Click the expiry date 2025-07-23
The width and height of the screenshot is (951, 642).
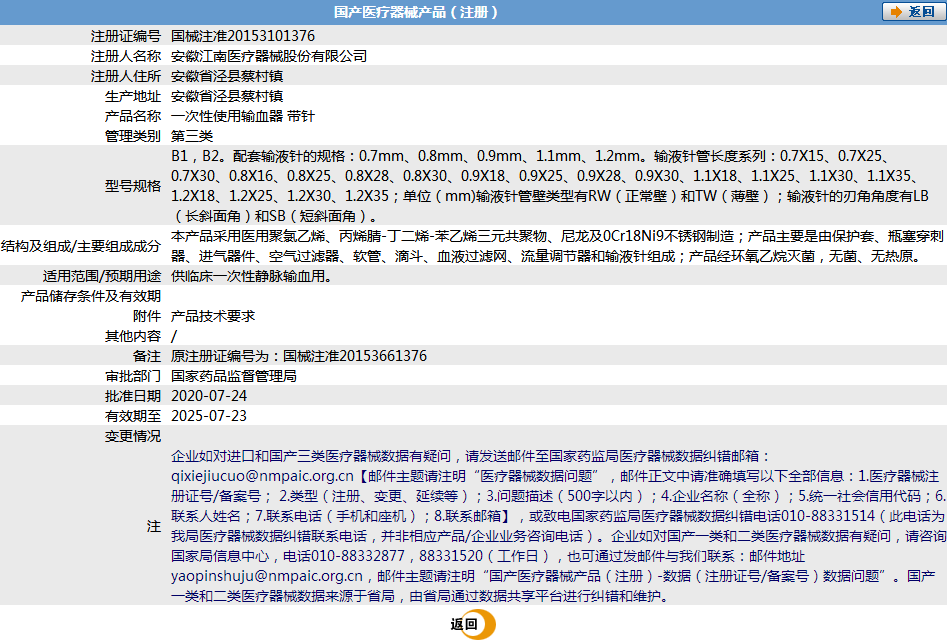pyautogui.click(x=209, y=416)
